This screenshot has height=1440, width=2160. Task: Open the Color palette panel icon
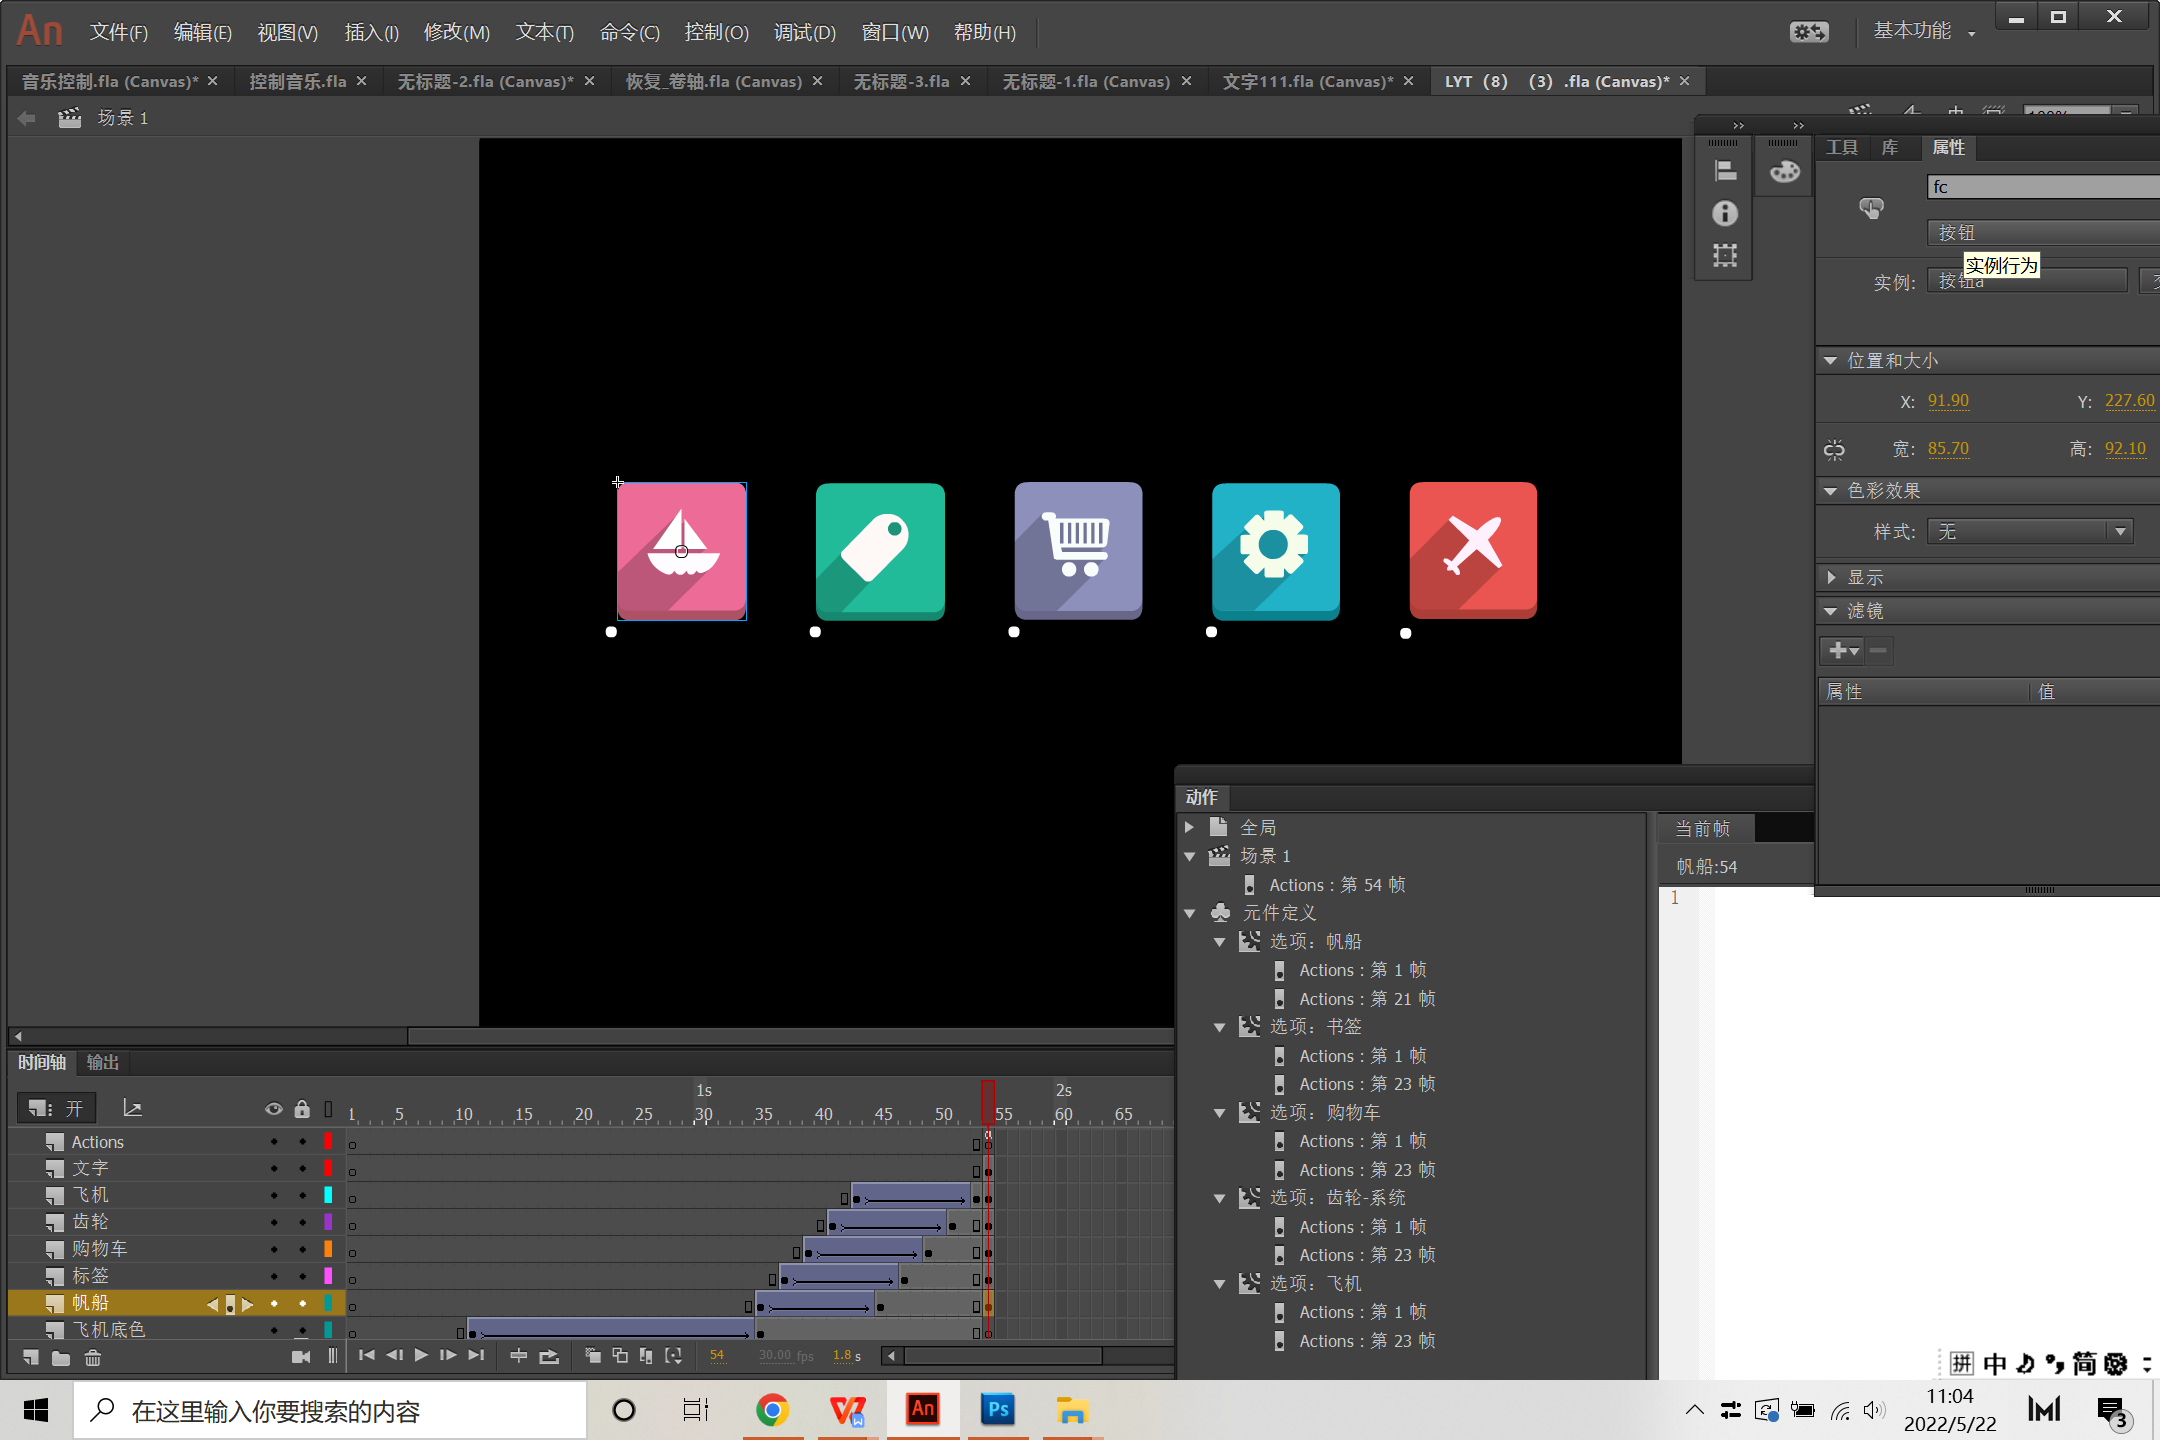[1785, 172]
